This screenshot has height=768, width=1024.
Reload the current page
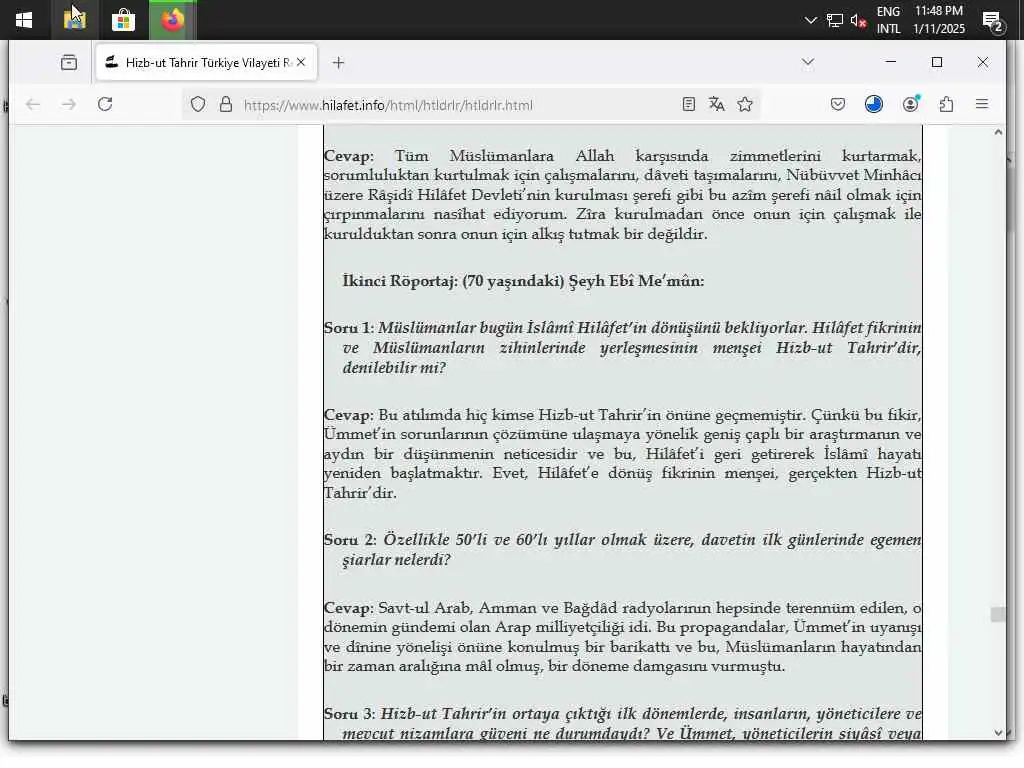[x=105, y=104]
